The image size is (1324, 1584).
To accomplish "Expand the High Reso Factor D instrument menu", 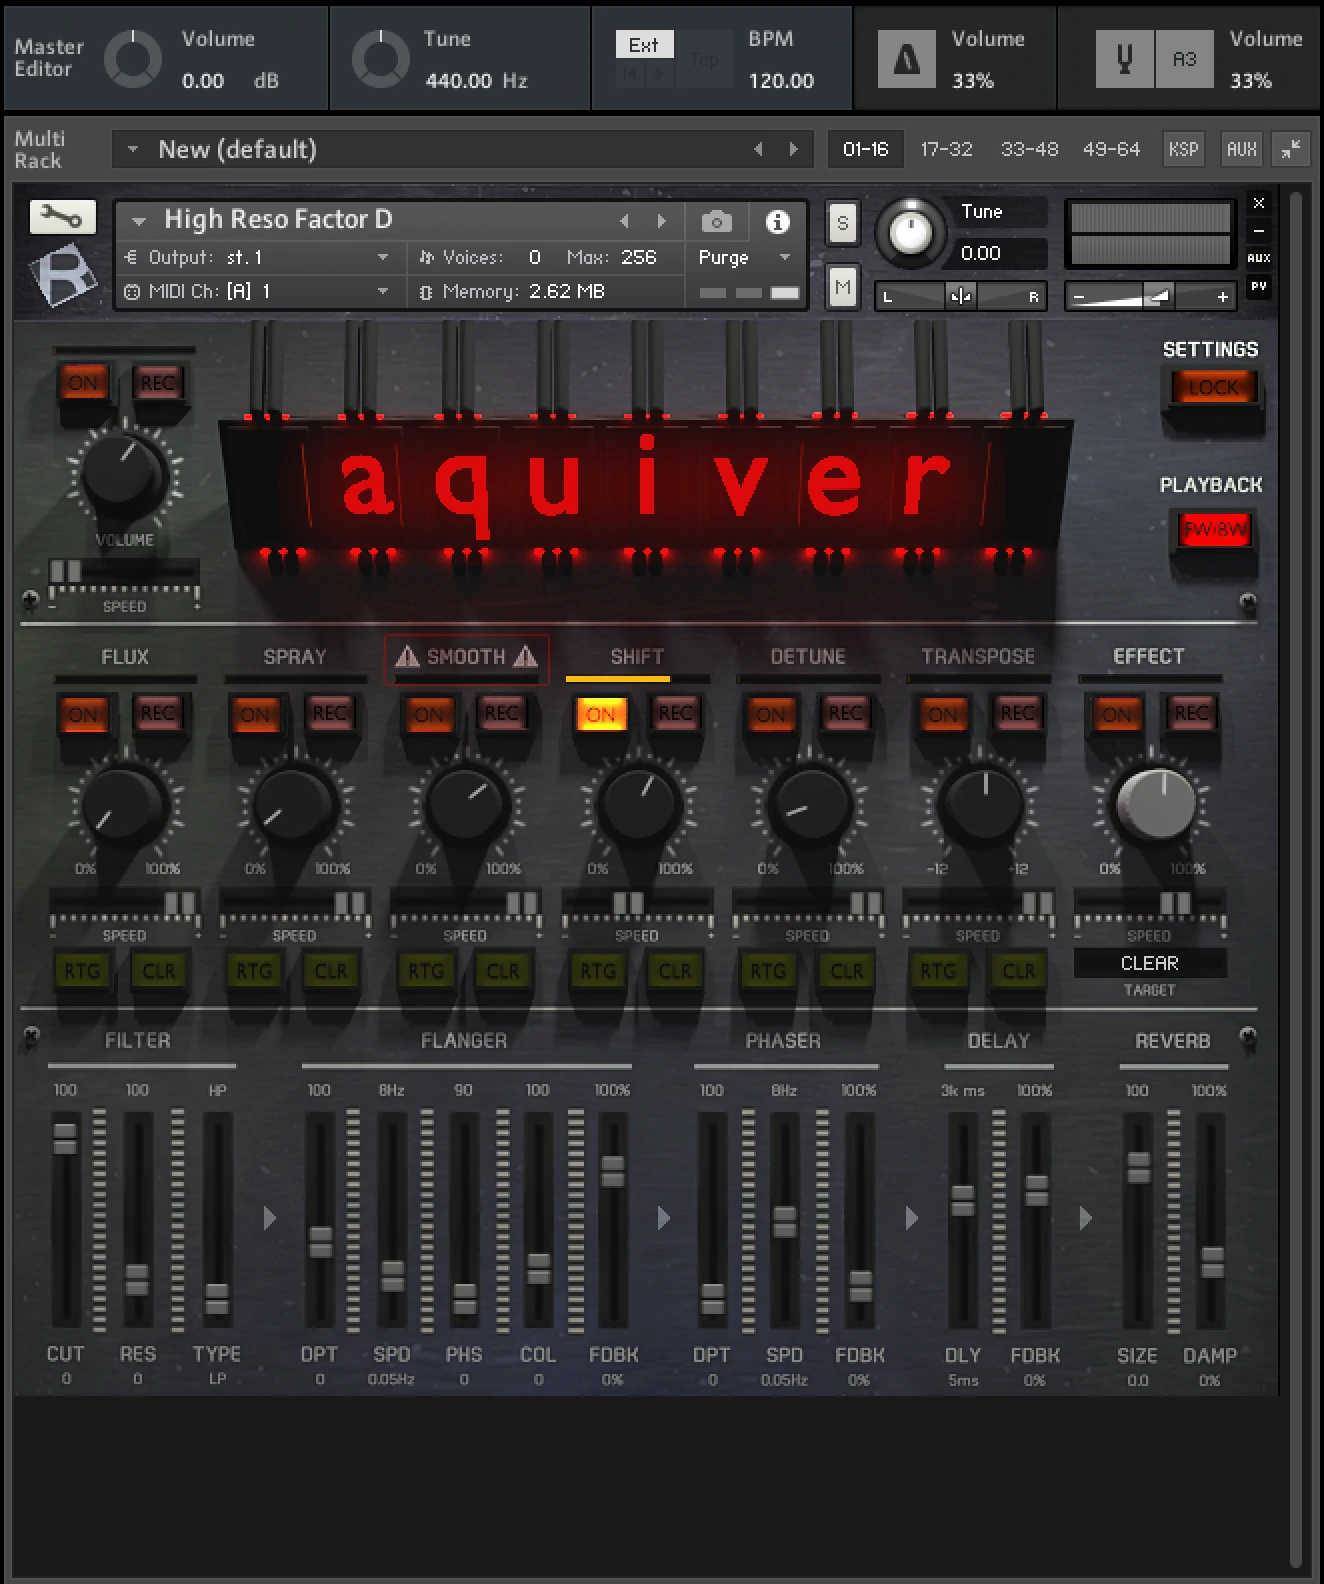I will [139, 220].
